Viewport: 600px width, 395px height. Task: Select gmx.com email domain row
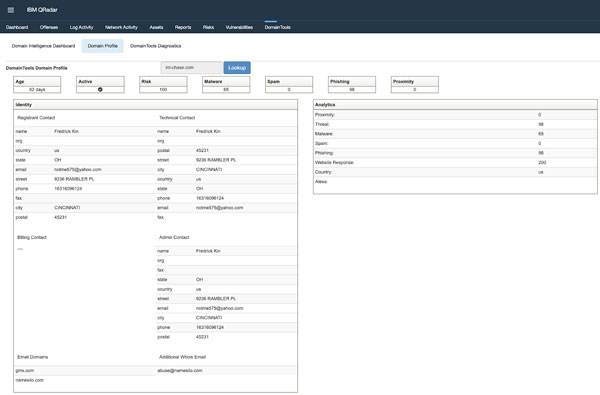coord(84,371)
